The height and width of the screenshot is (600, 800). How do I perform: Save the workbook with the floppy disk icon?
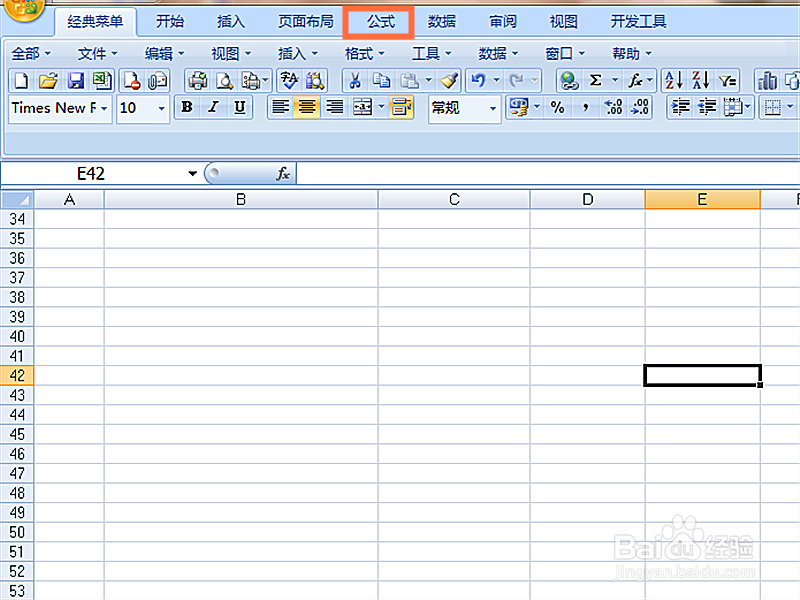click(x=76, y=81)
